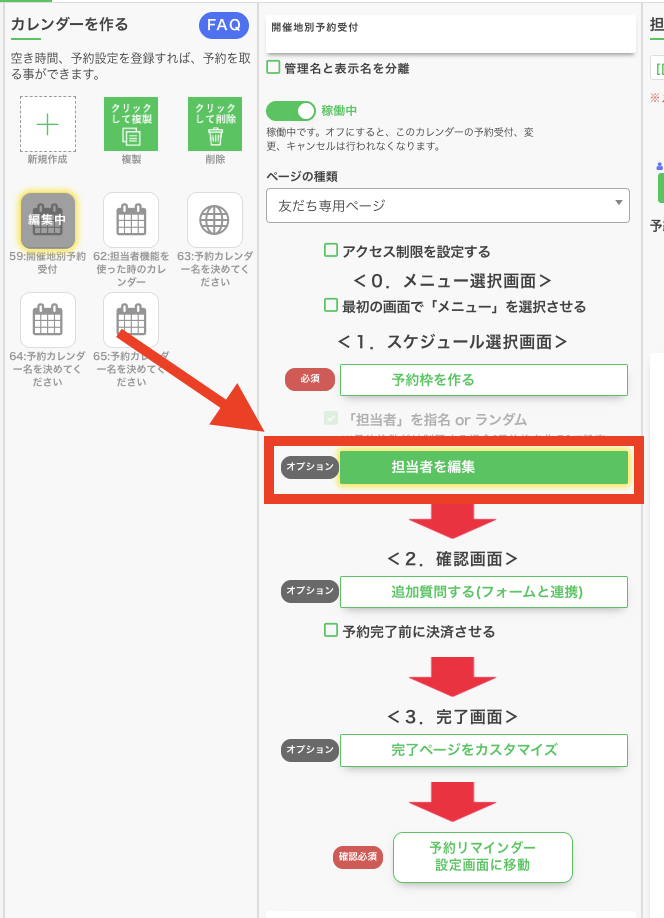
Task: Click the new calendar plus icon
Action: point(48,124)
